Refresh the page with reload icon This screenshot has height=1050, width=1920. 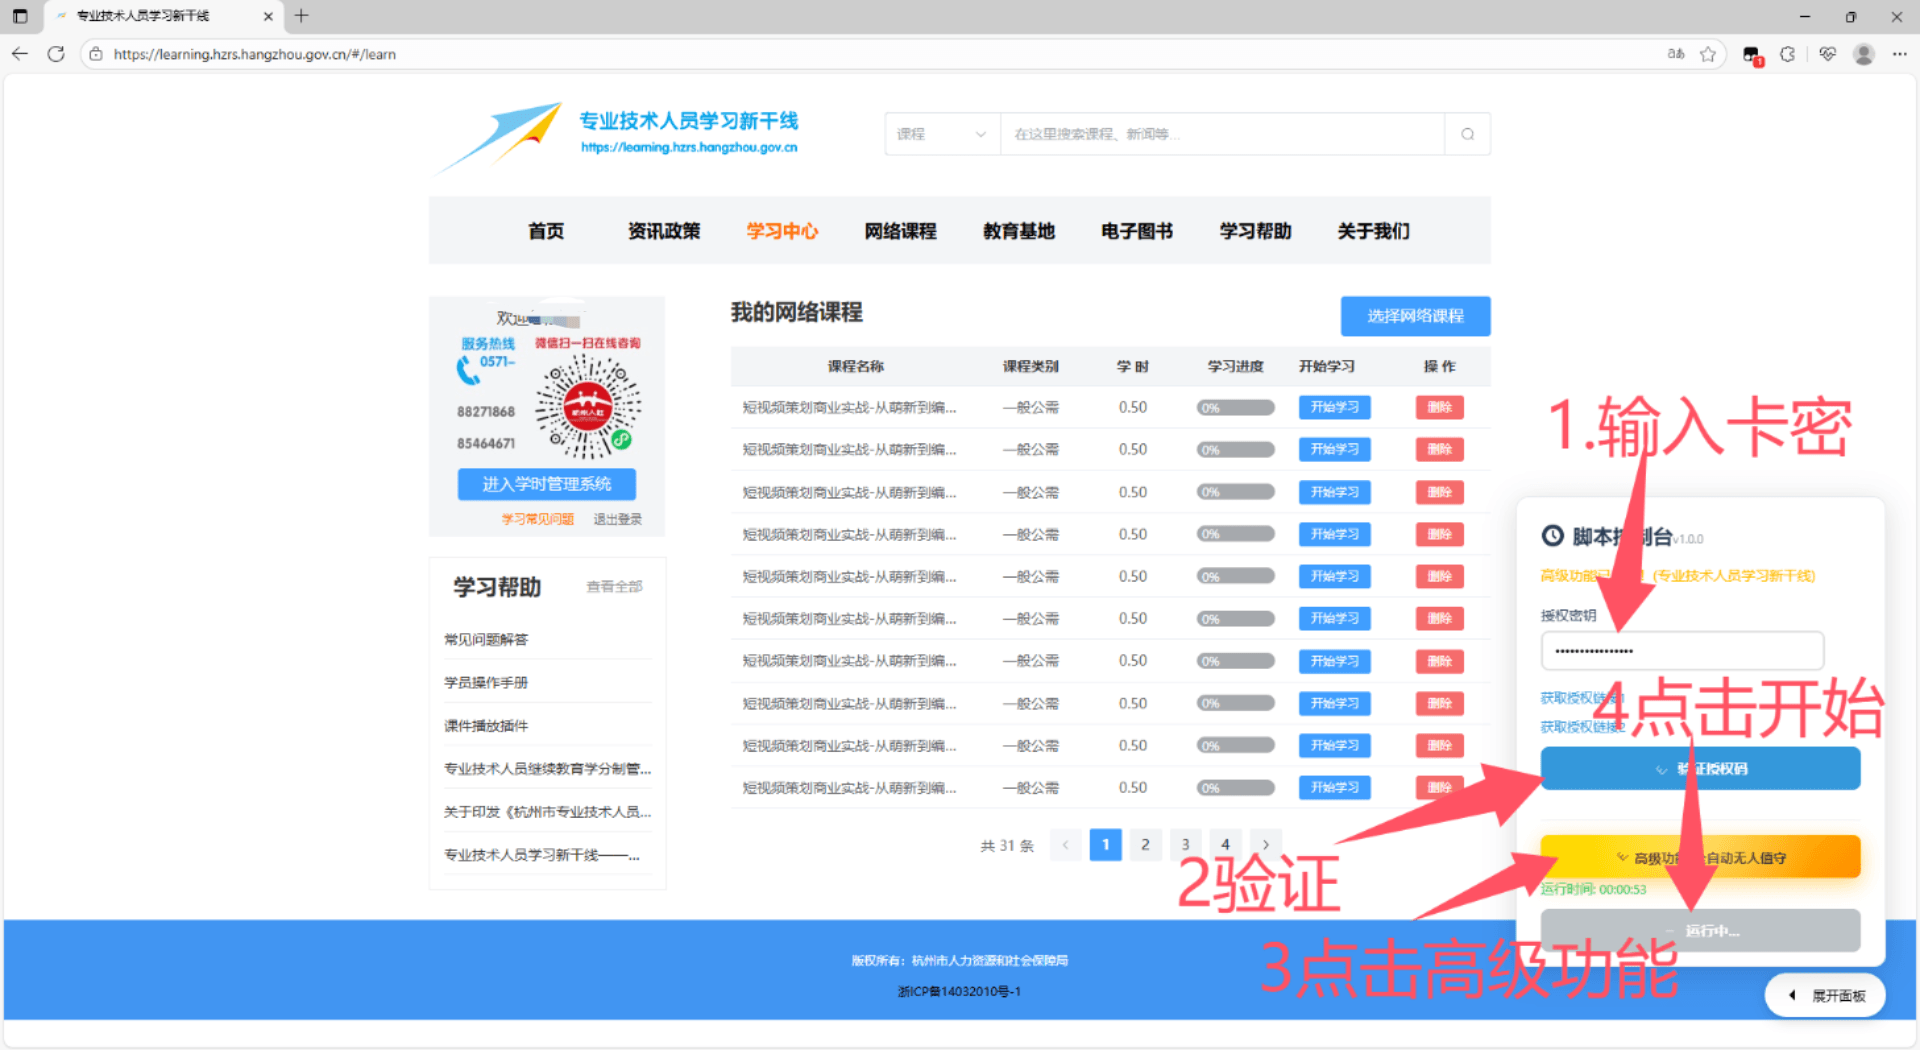(x=56, y=54)
